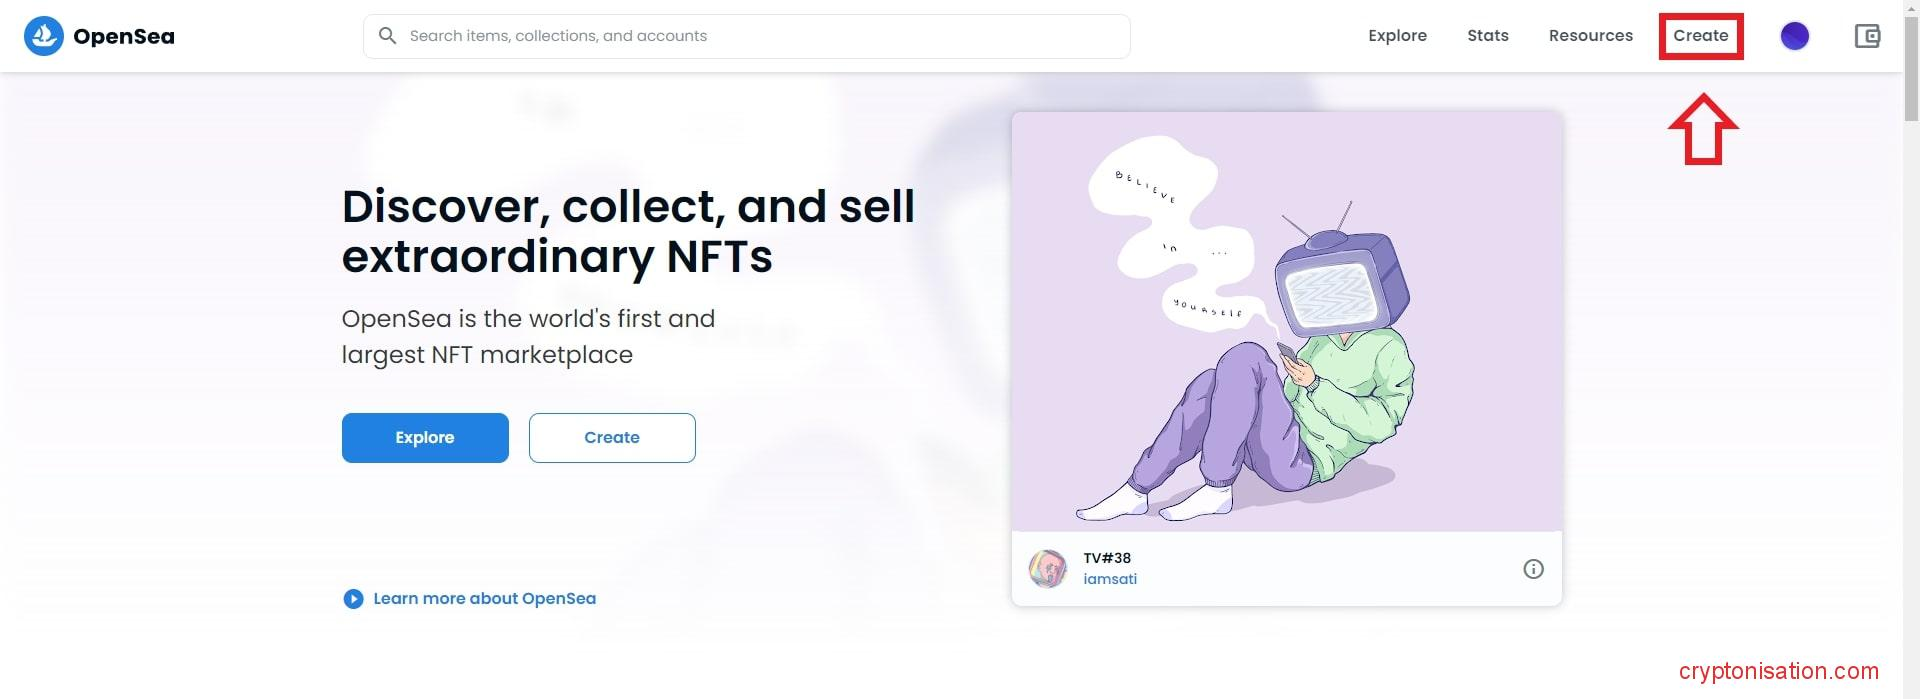Viewport: 1920px width, 699px height.
Task: Click Create in the top navigation
Action: tap(1700, 36)
